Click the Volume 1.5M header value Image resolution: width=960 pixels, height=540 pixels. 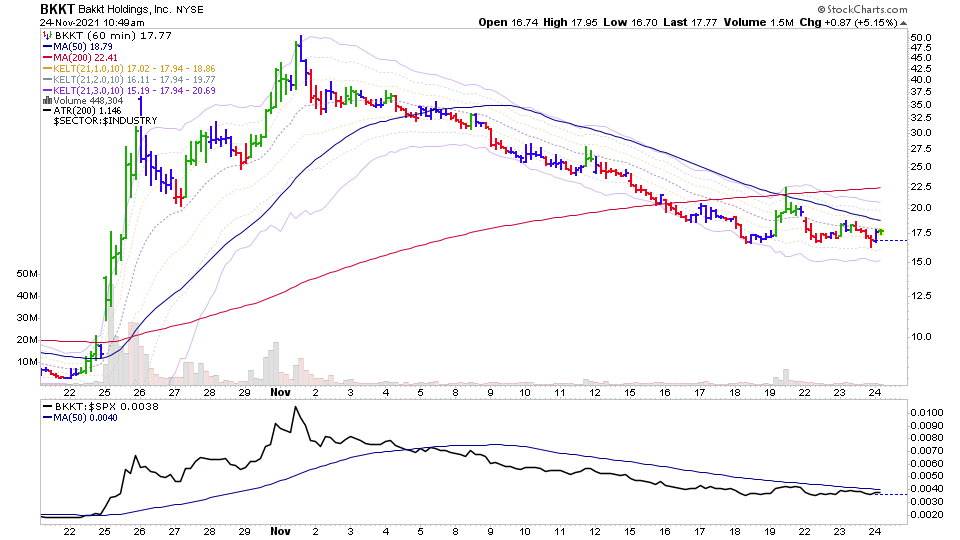pyautogui.click(x=759, y=23)
